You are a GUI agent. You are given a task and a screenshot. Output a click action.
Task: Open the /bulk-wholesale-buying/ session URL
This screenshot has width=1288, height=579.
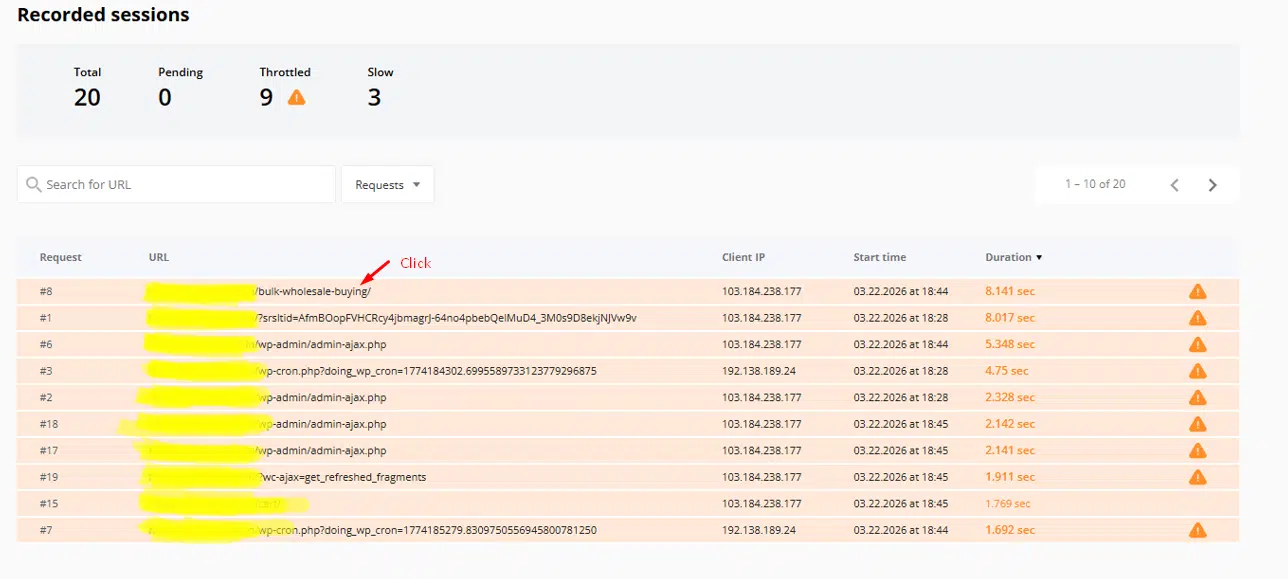pyautogui.click(x=314, y=291)
